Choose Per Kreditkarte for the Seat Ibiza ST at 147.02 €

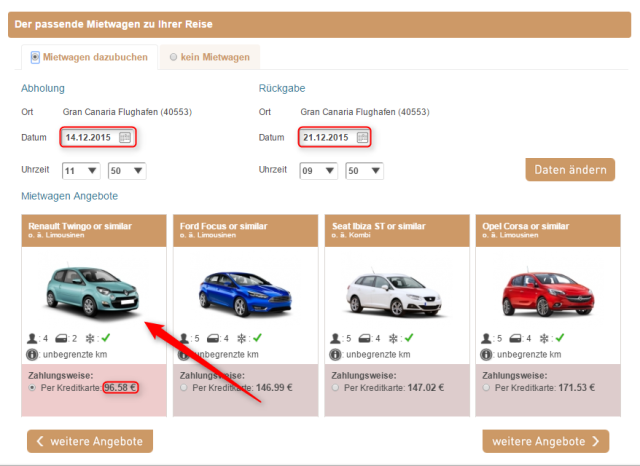tap(335, 388)
